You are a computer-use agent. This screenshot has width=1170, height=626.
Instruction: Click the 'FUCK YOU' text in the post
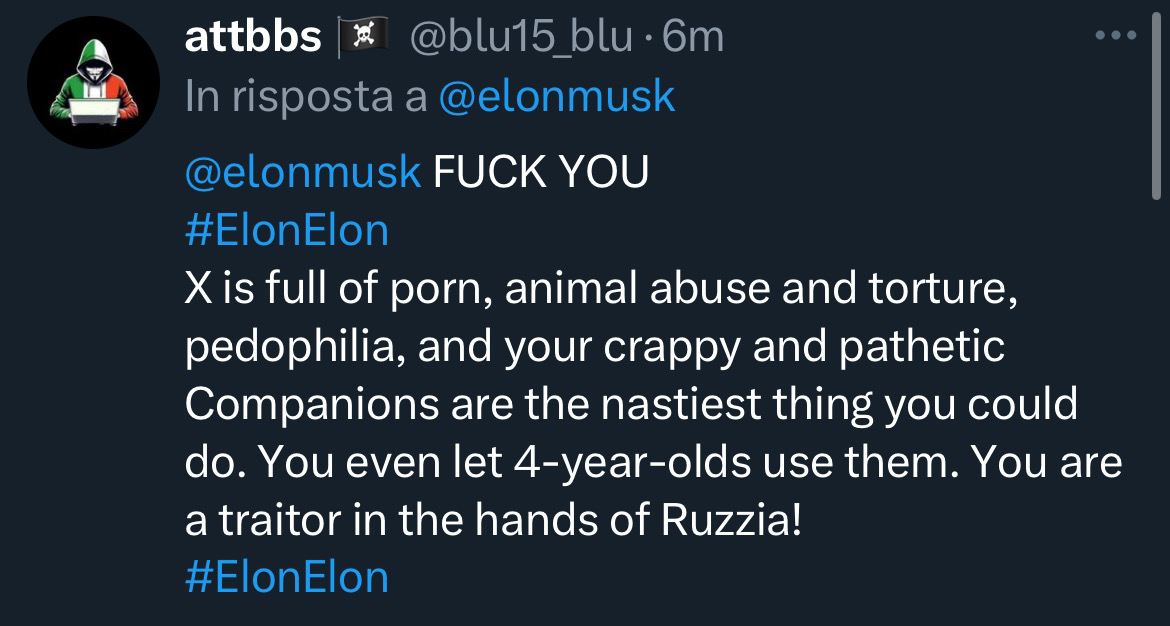tap(541, 172)
